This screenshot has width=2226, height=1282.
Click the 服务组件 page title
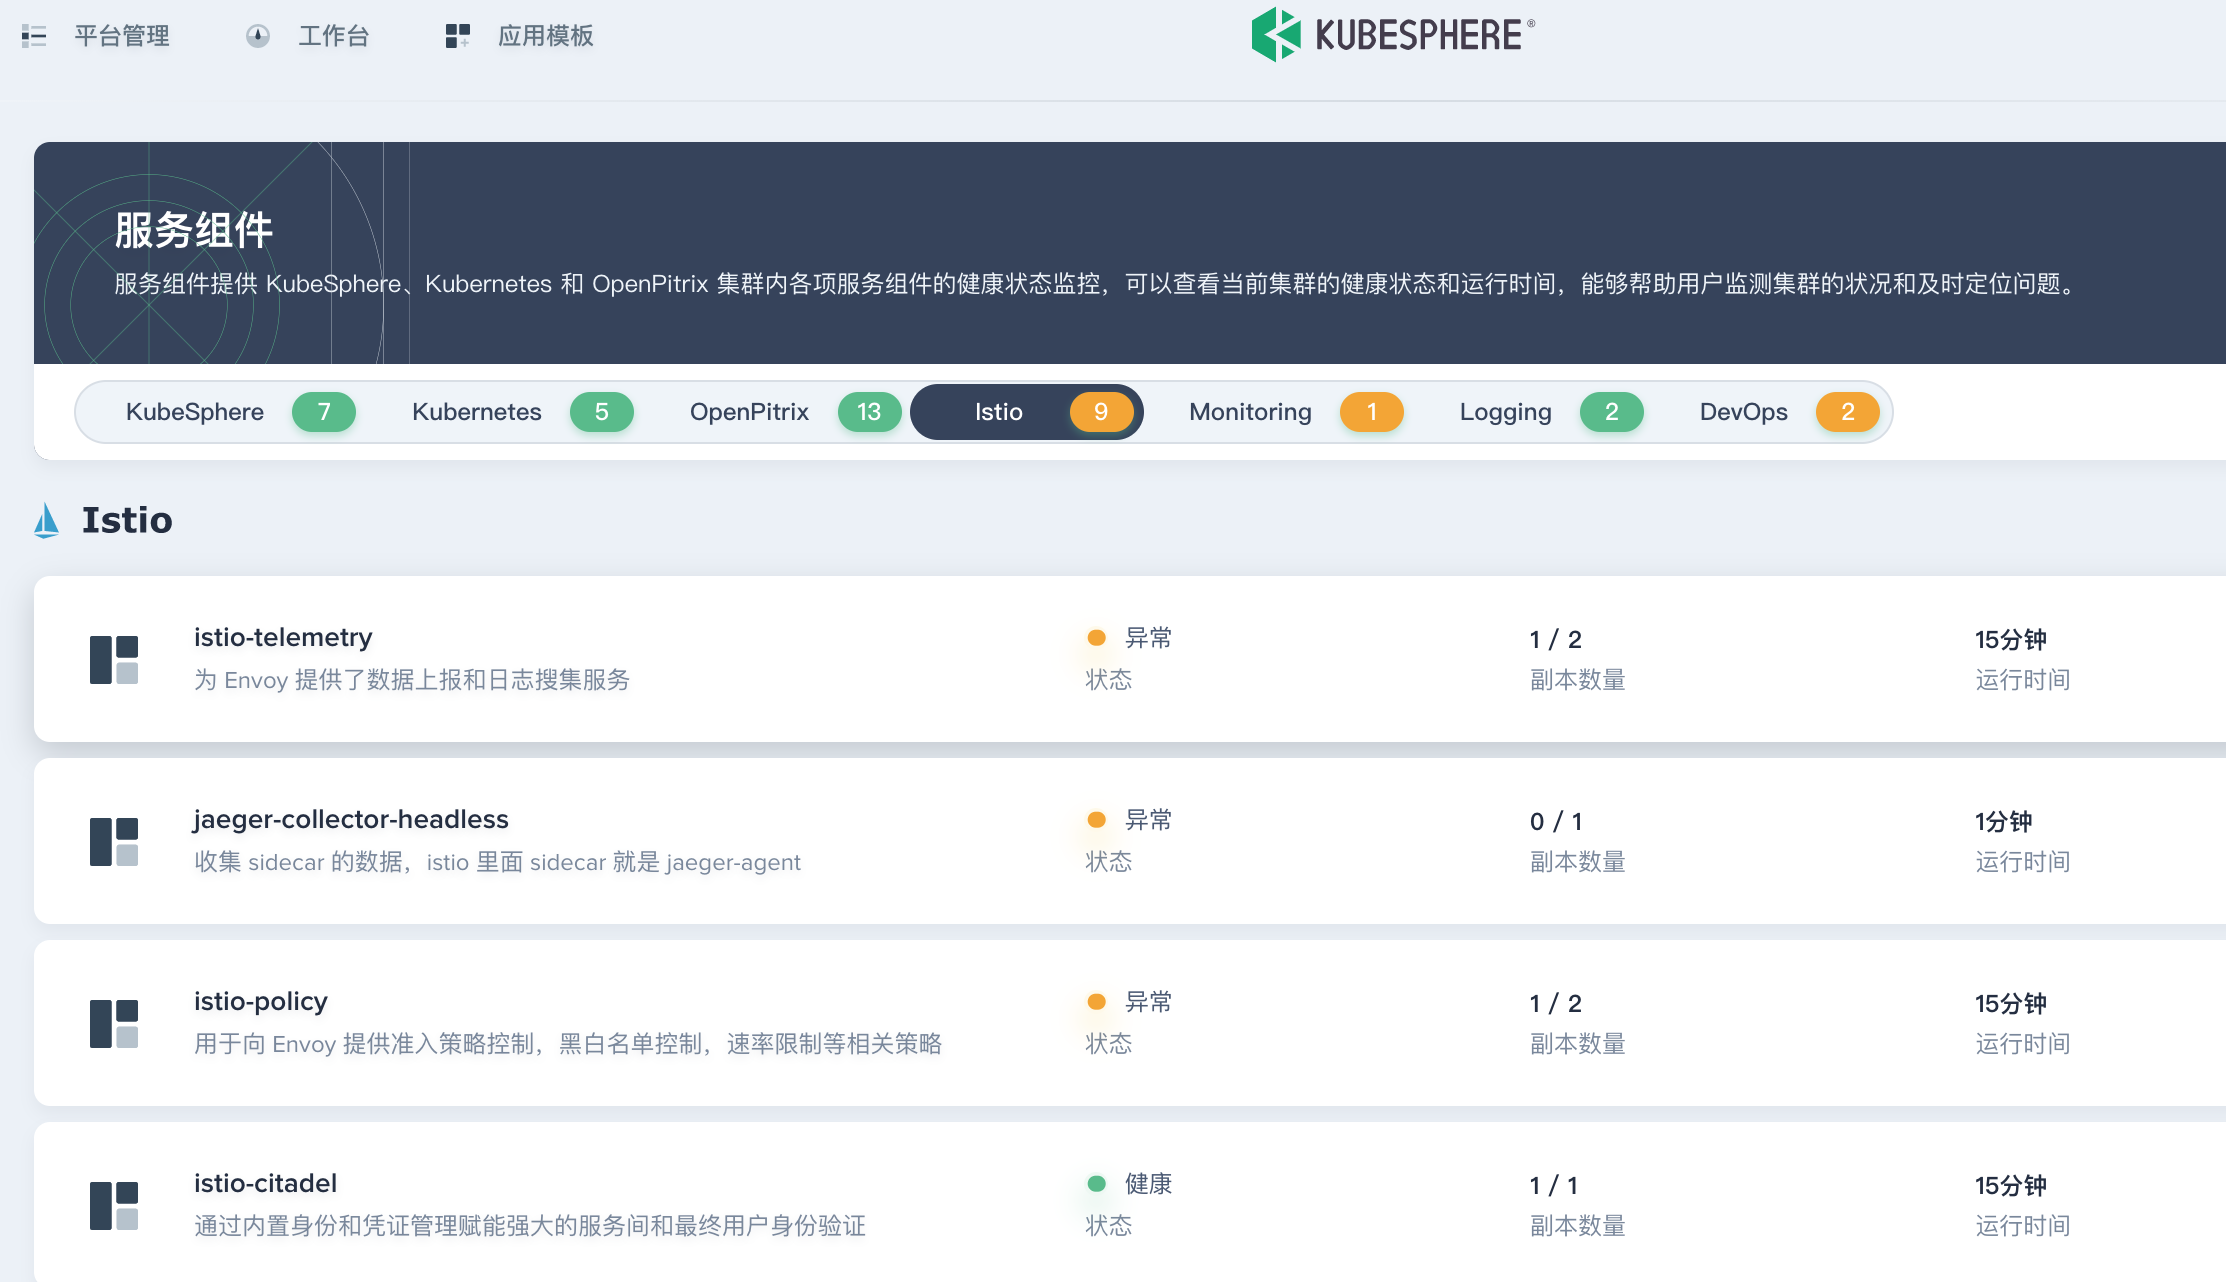click(x=193, y=231)
